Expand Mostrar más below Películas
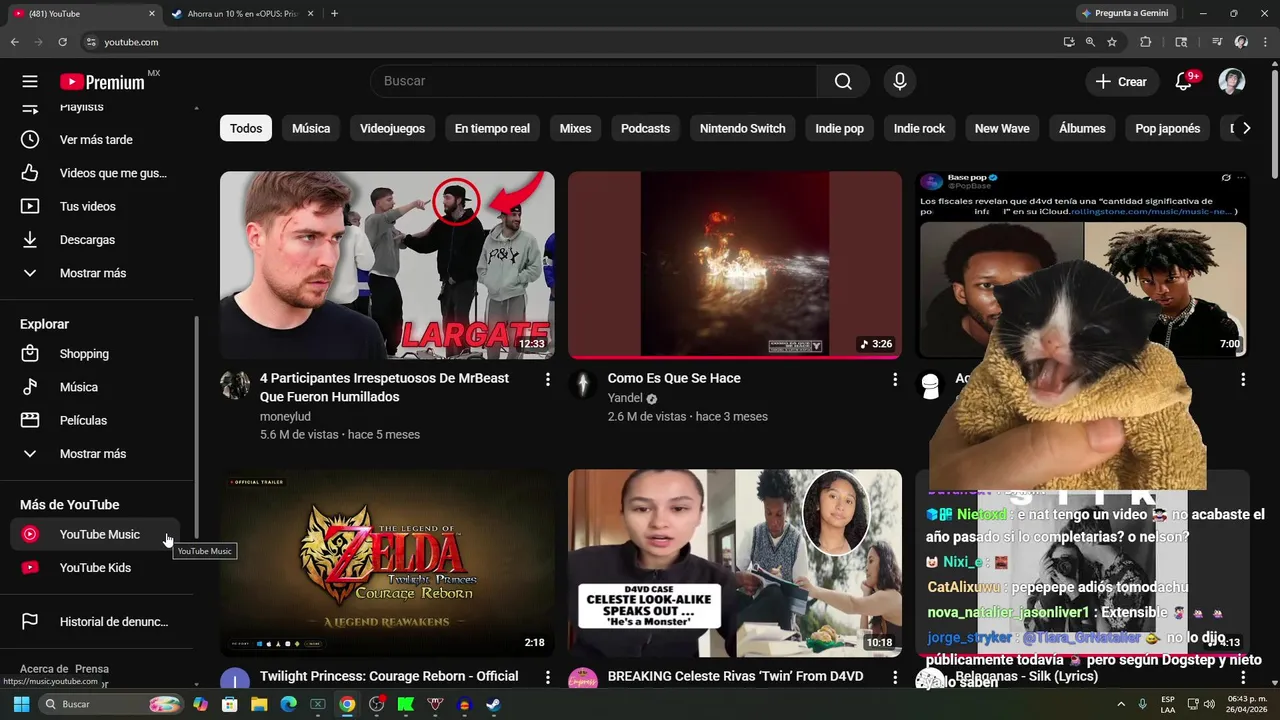Screen dimensions: 1280x720 tap(96, 454)
